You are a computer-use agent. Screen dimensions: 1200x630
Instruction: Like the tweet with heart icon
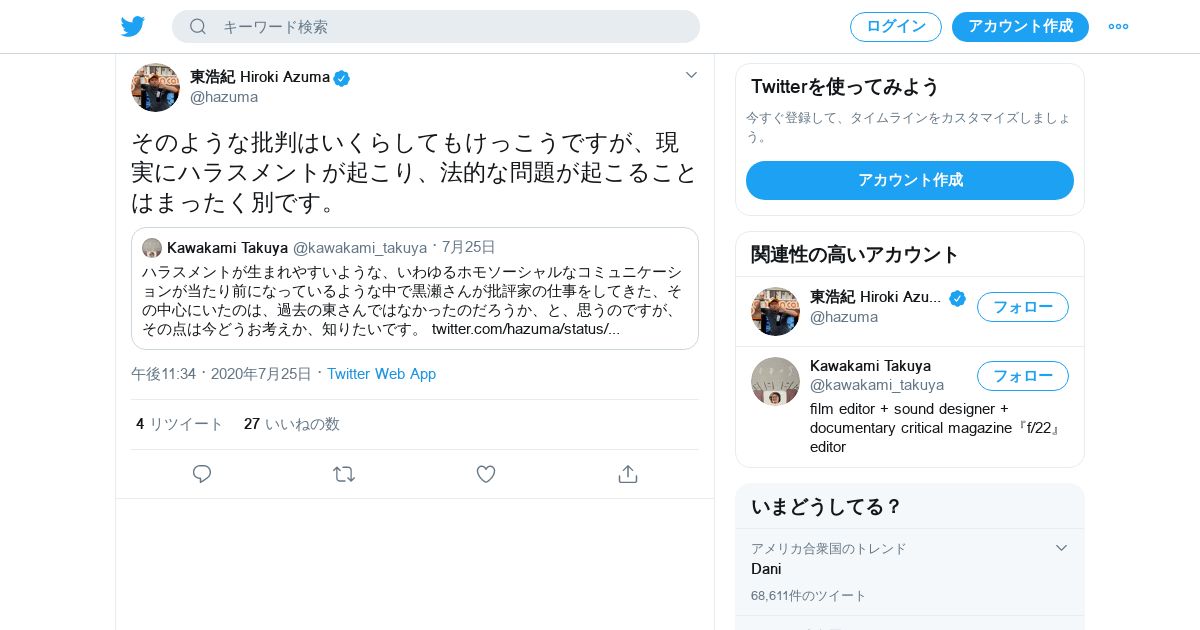(x=486, y=474)
